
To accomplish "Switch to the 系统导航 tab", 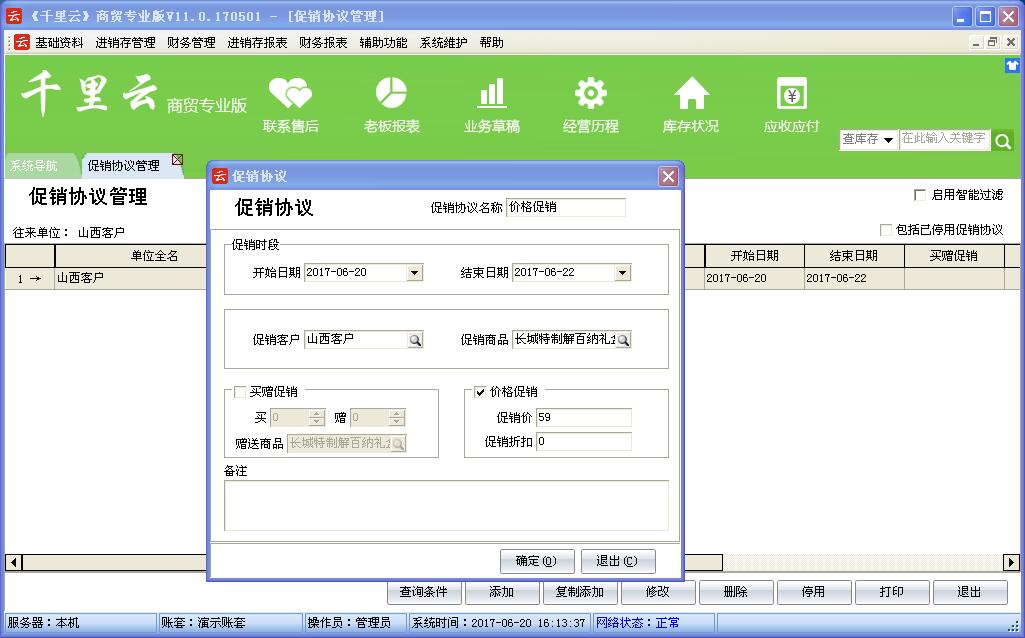I will (34, 166).
